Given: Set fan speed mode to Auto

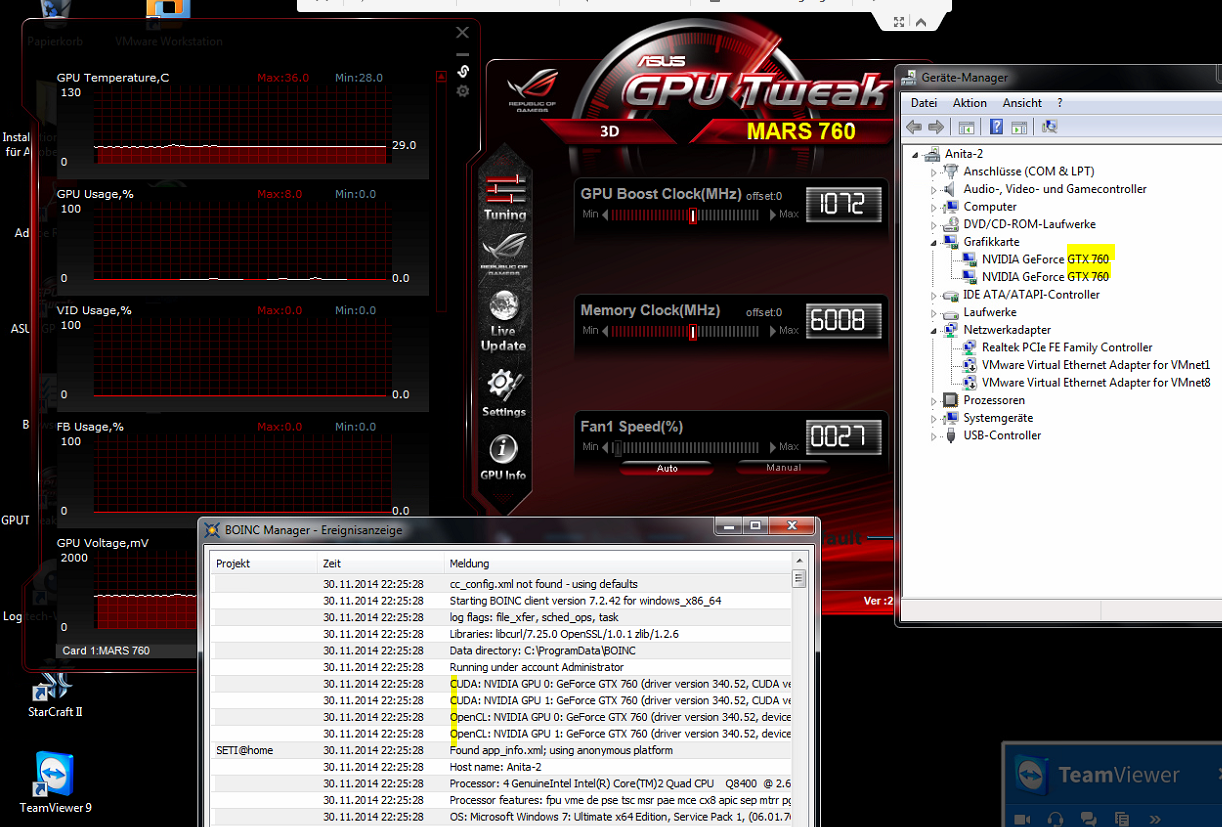Looking at the screenshot, I should (x=667, y=468).
